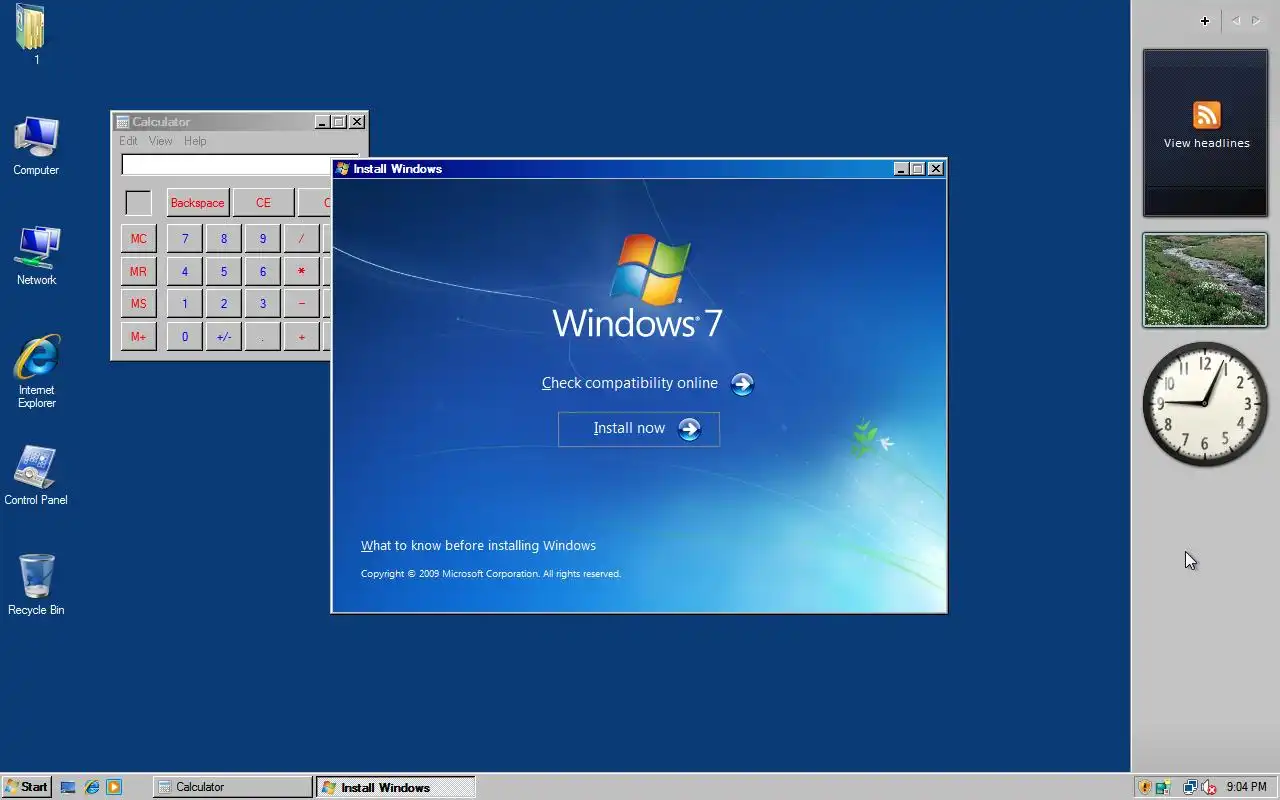Screen dimensions: 1280x800
Task: Click digit 8 on Calculator
Action: [x=223, y=239]
